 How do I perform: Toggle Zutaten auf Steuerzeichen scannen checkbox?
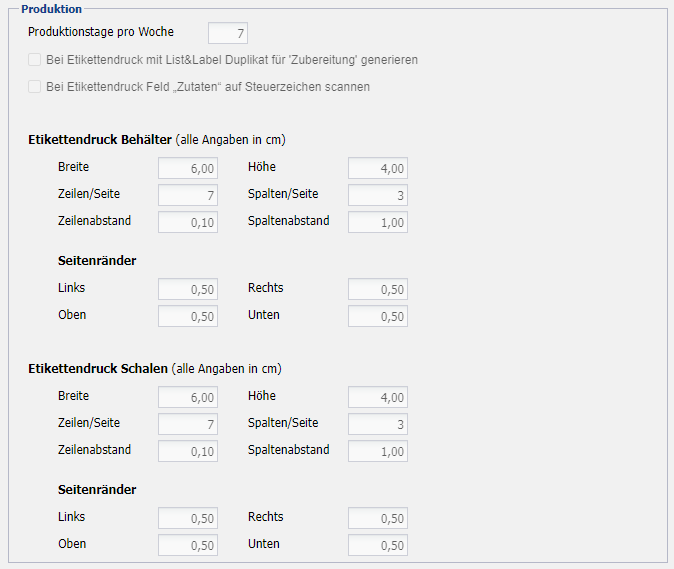pos(36,87)
